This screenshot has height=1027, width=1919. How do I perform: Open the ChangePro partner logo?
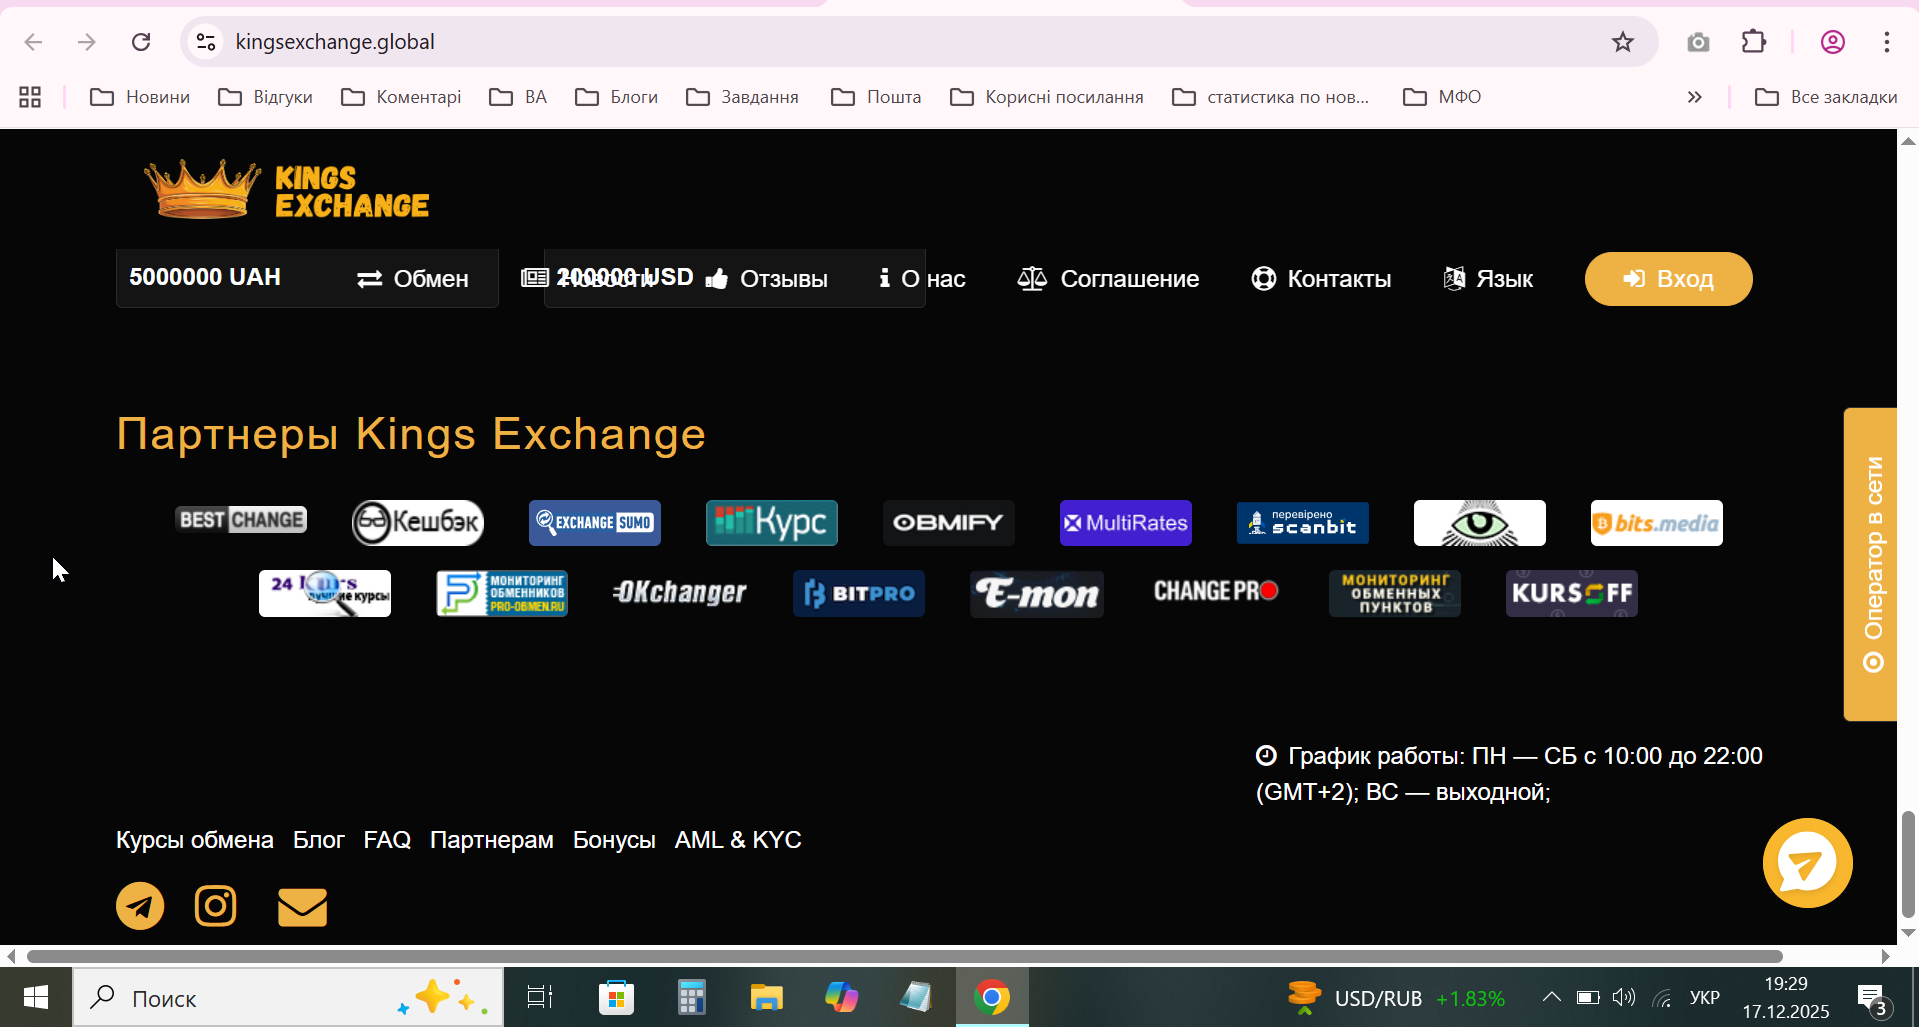(x=1216, y=591)
